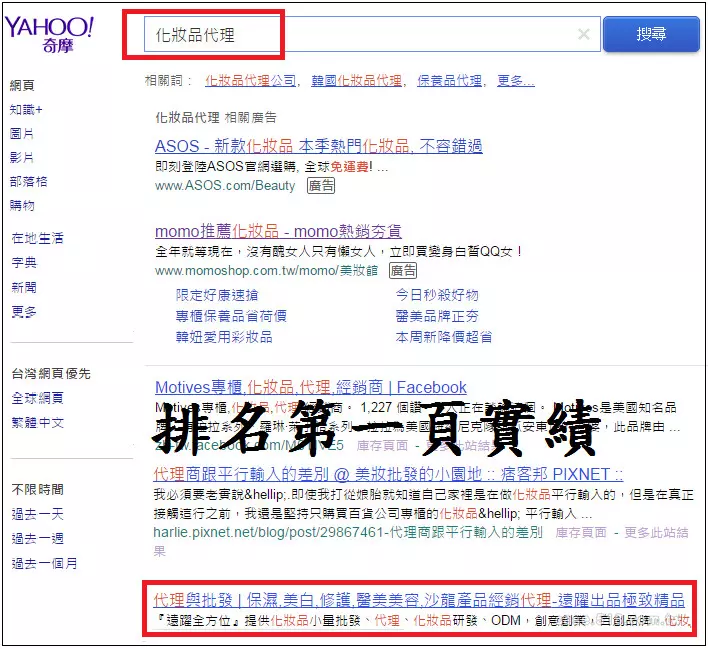Expand sidebar categories via 更多
The width and height of the screenshot is (708, 649).
(x=24, y=312)
